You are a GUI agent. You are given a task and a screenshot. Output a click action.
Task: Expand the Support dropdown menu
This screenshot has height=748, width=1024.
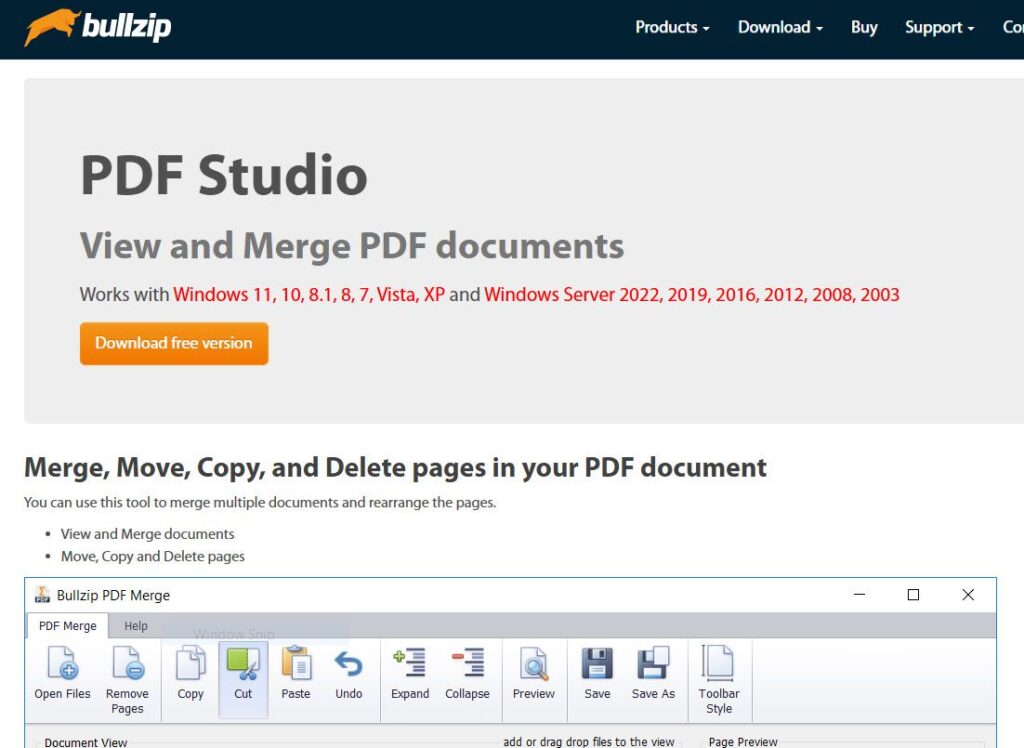(x=939, y=28)
